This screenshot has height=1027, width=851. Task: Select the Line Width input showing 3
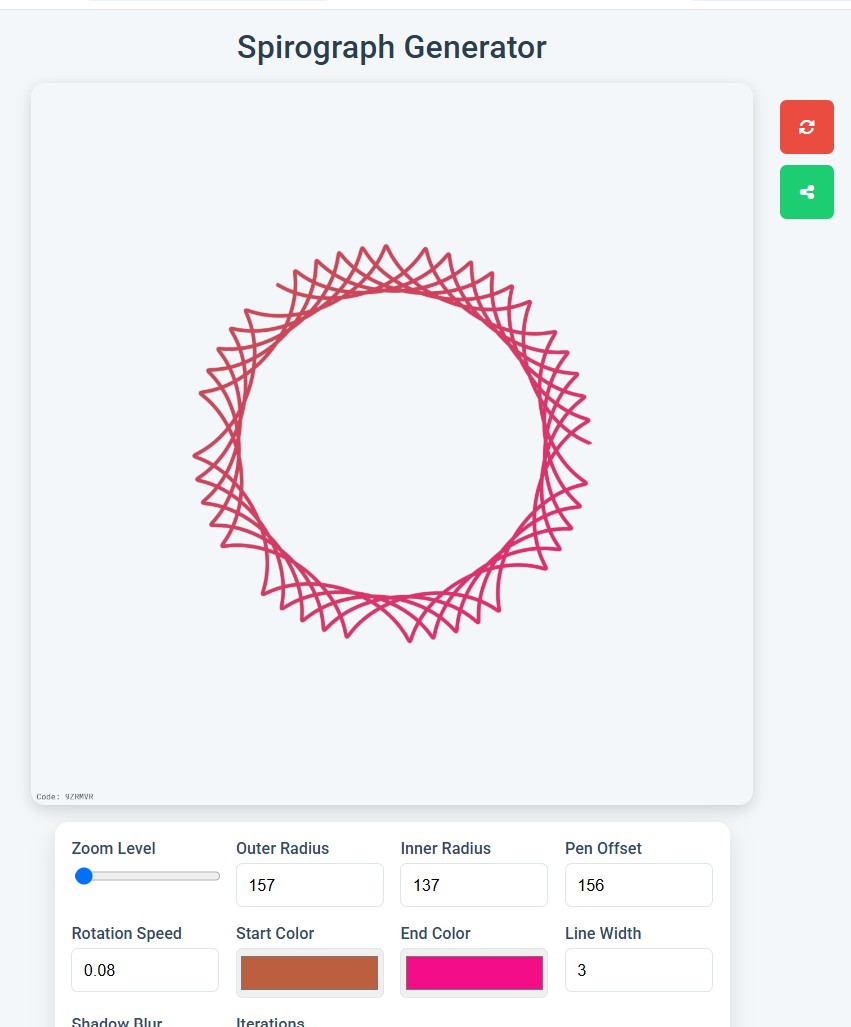[638, 969]
